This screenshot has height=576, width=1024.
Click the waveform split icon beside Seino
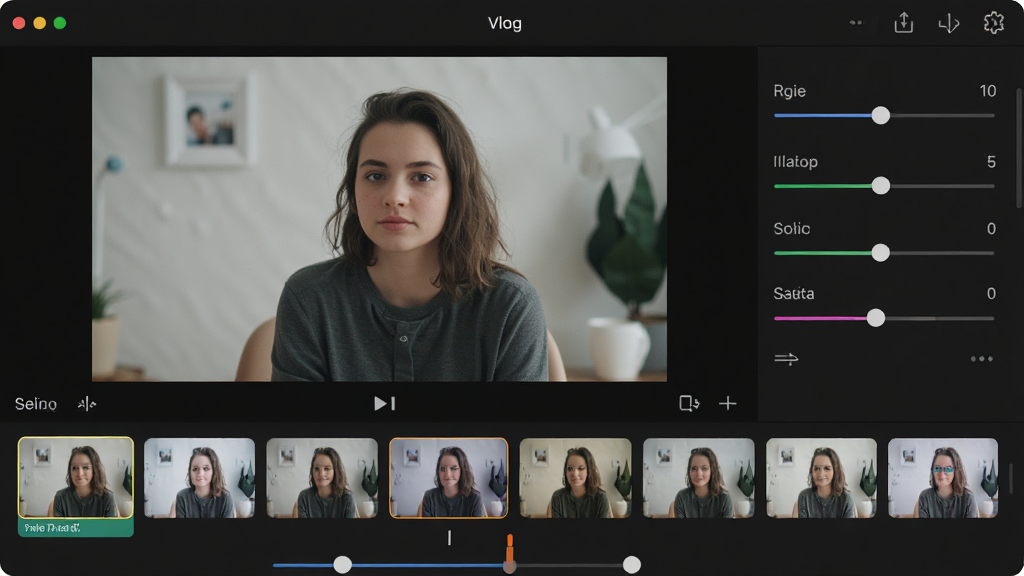tap(87, 404)
